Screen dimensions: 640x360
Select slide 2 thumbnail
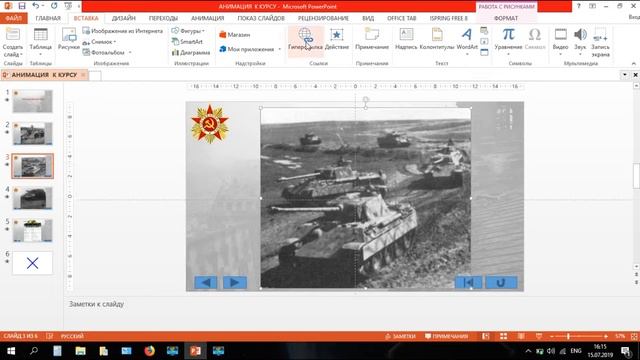[x=32, y=133]
